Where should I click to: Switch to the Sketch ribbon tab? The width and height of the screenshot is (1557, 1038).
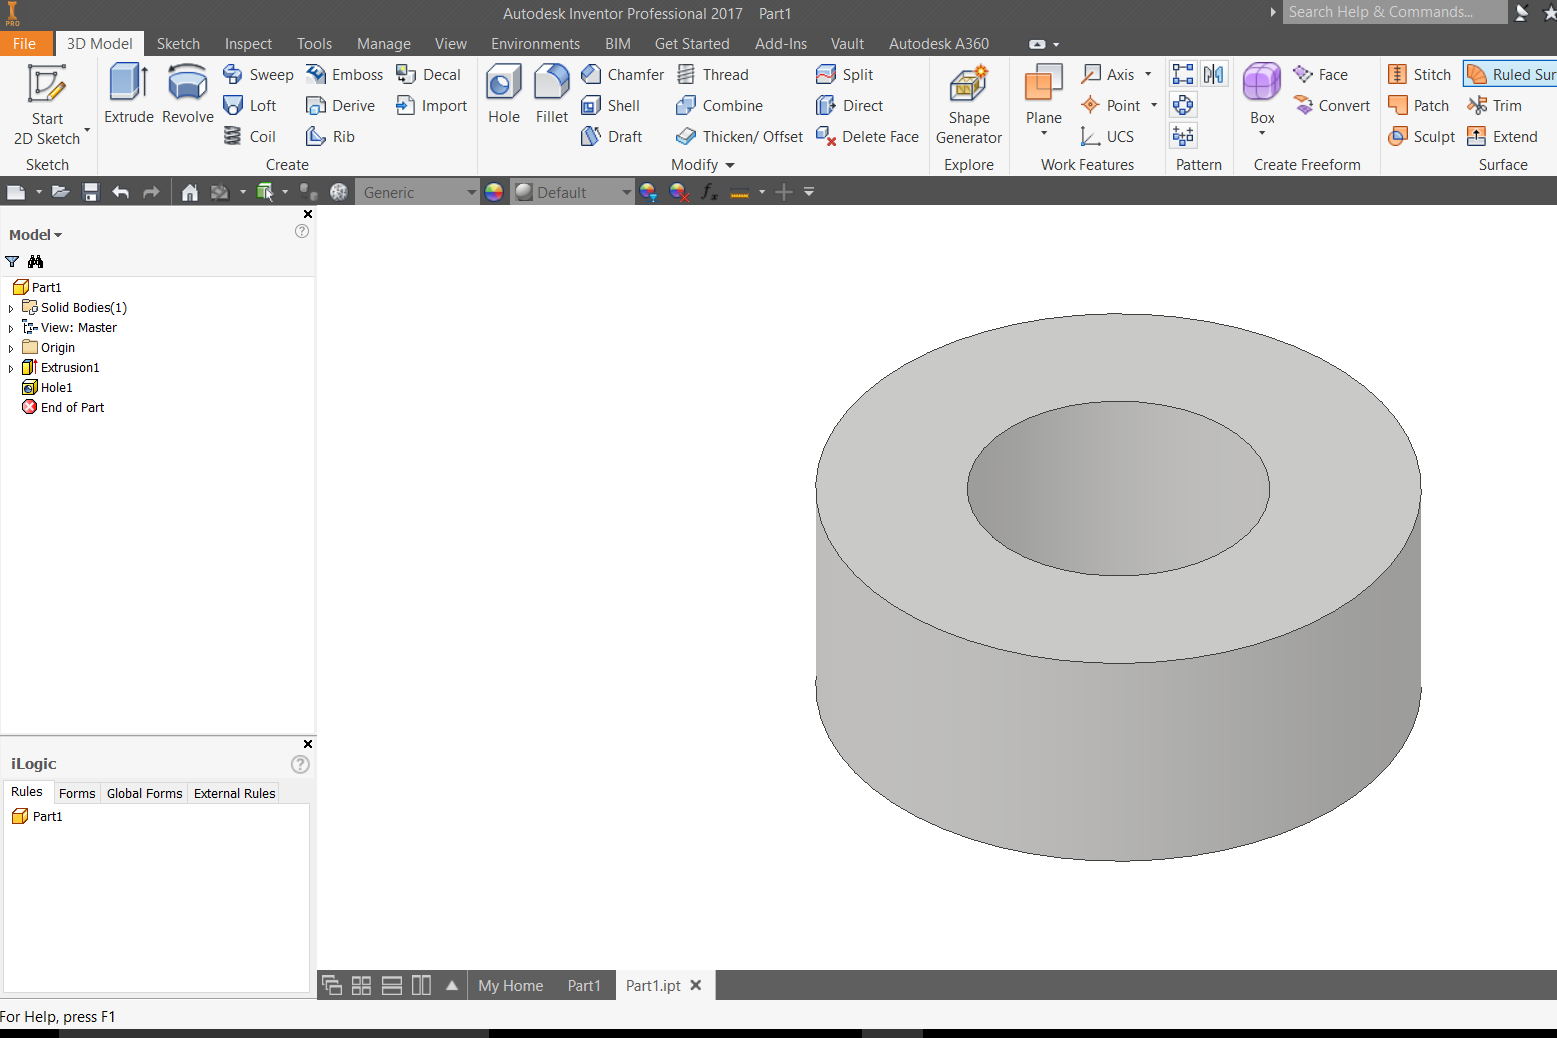[x=178, y=44]
